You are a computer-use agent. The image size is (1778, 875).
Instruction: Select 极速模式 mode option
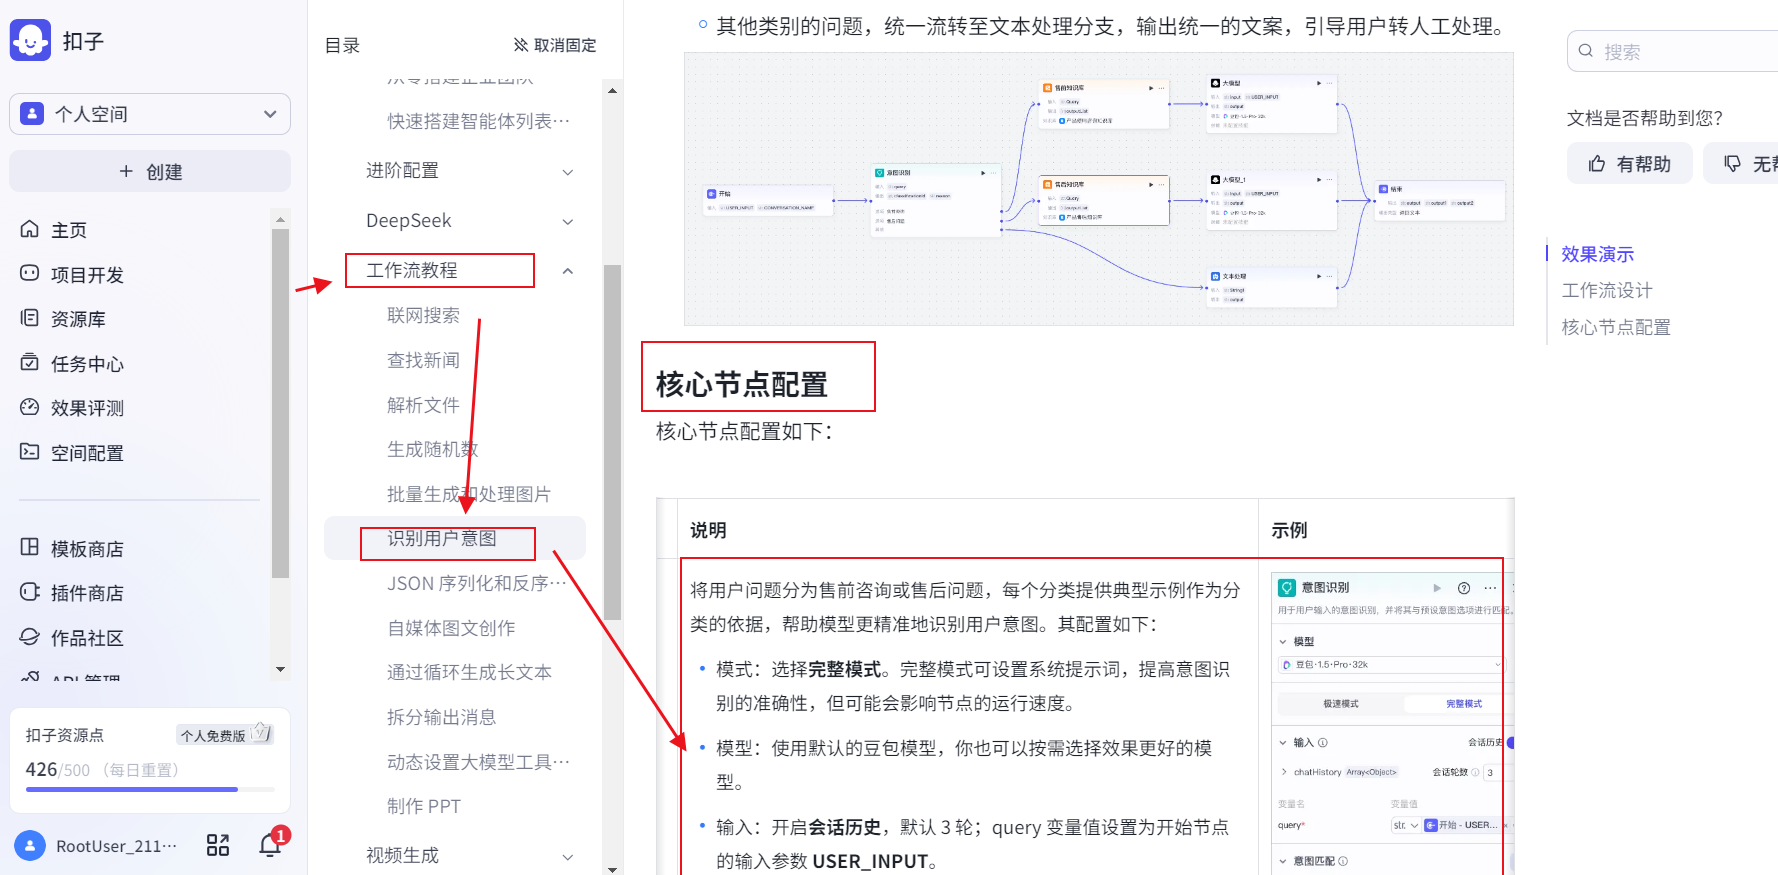click(x=1340, y=704)
